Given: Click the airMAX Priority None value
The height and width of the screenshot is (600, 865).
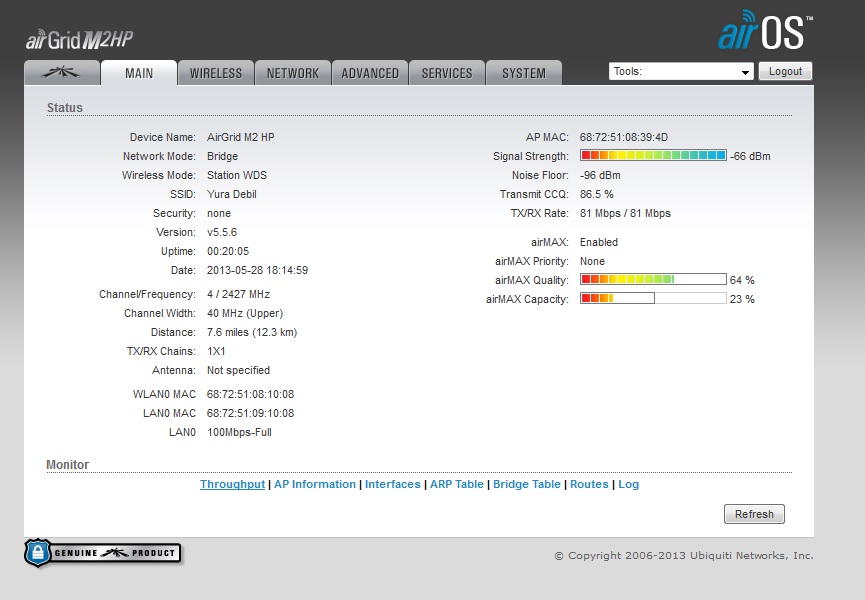Looking at the screenshot, I should click(592, 261).
